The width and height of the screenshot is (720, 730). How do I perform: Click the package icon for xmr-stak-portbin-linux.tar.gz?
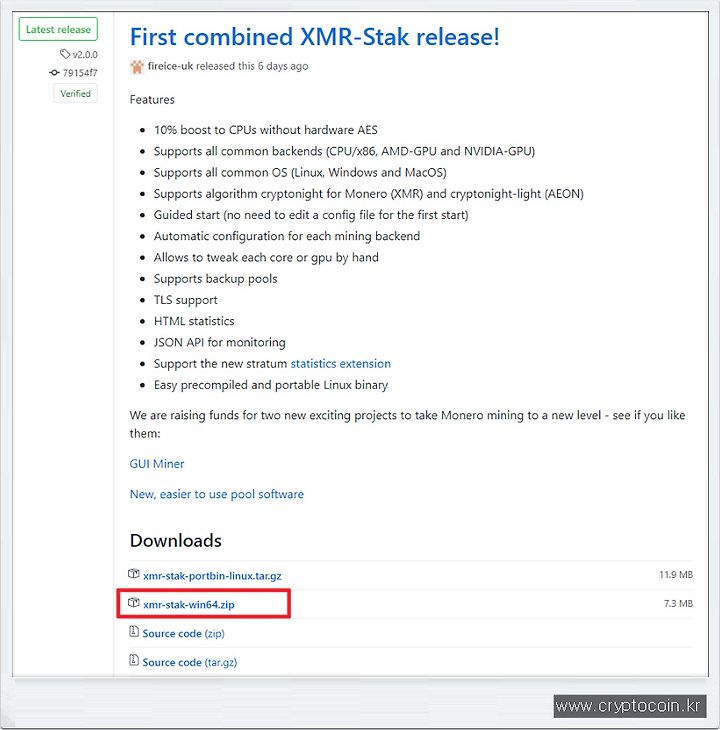134,574
